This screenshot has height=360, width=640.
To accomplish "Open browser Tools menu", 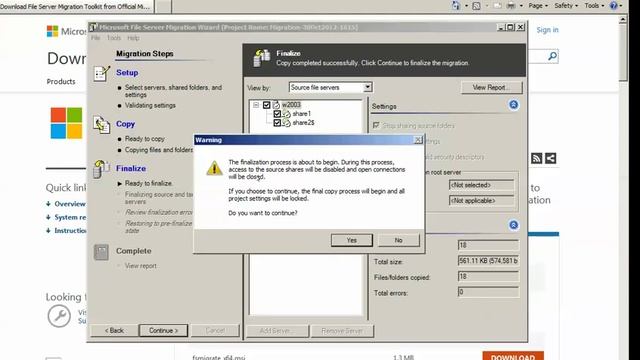I will tap(594, 6).
